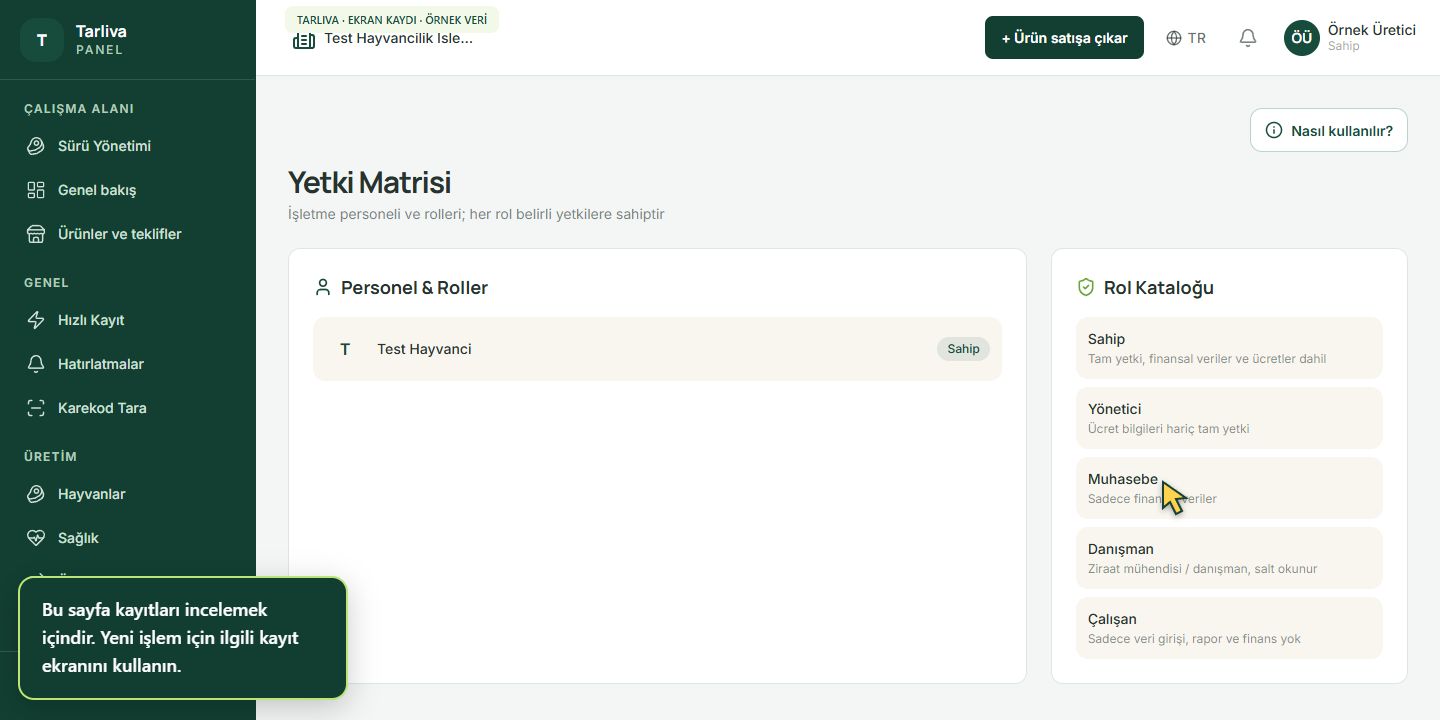Click the + Ürün satışa çıkar button

point(1064,38)
